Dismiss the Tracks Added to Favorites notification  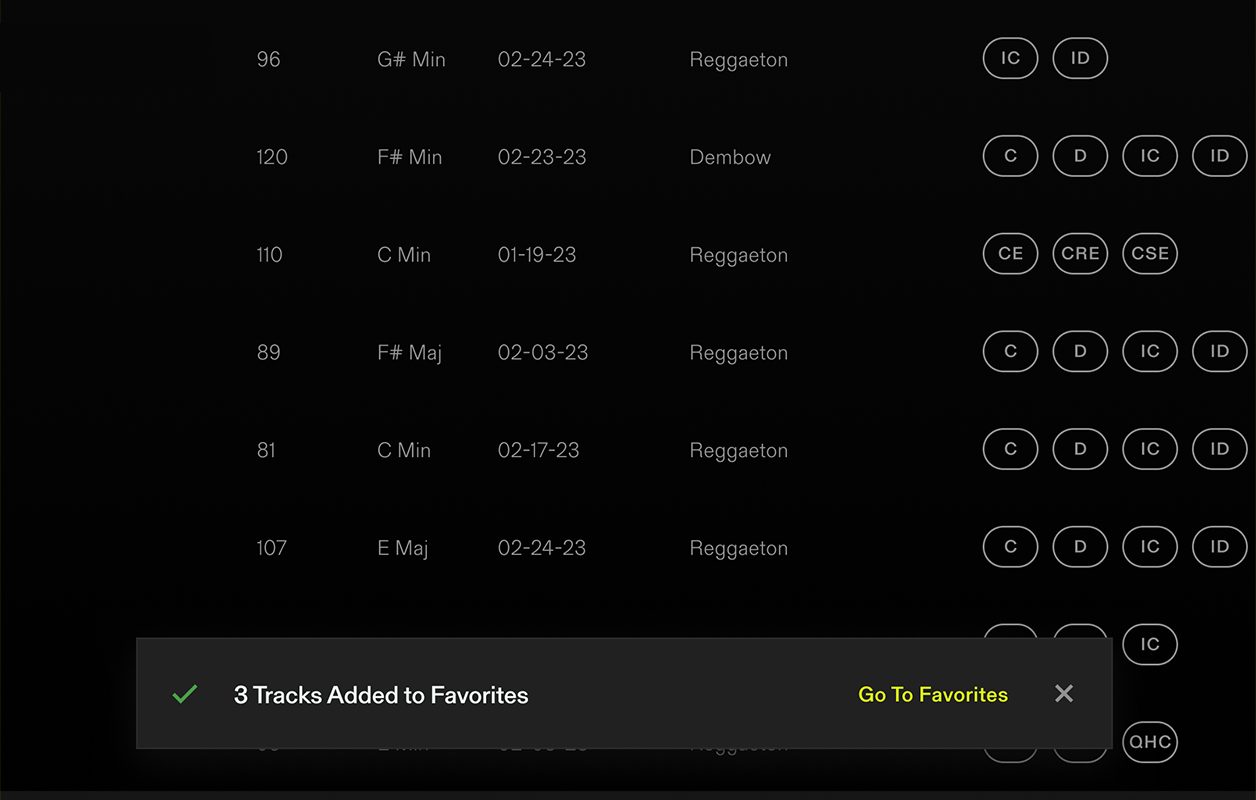coord(1064,694)
